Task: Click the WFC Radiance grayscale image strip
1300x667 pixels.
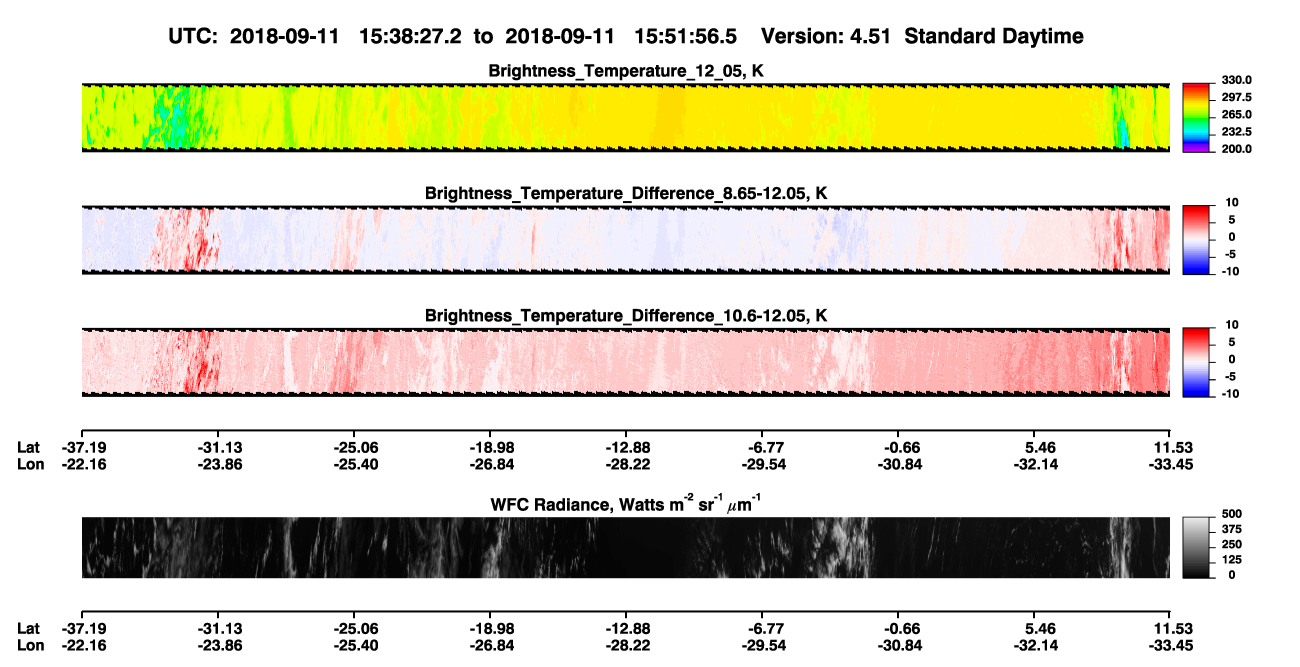Action: tap(625, 547)
